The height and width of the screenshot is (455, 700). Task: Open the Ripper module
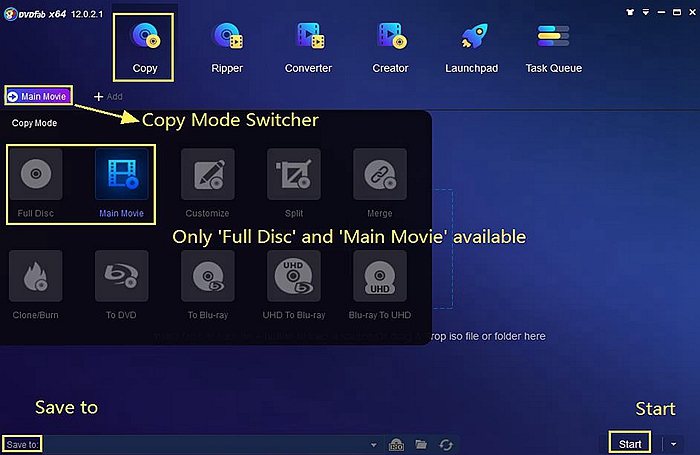pos(227,48)
